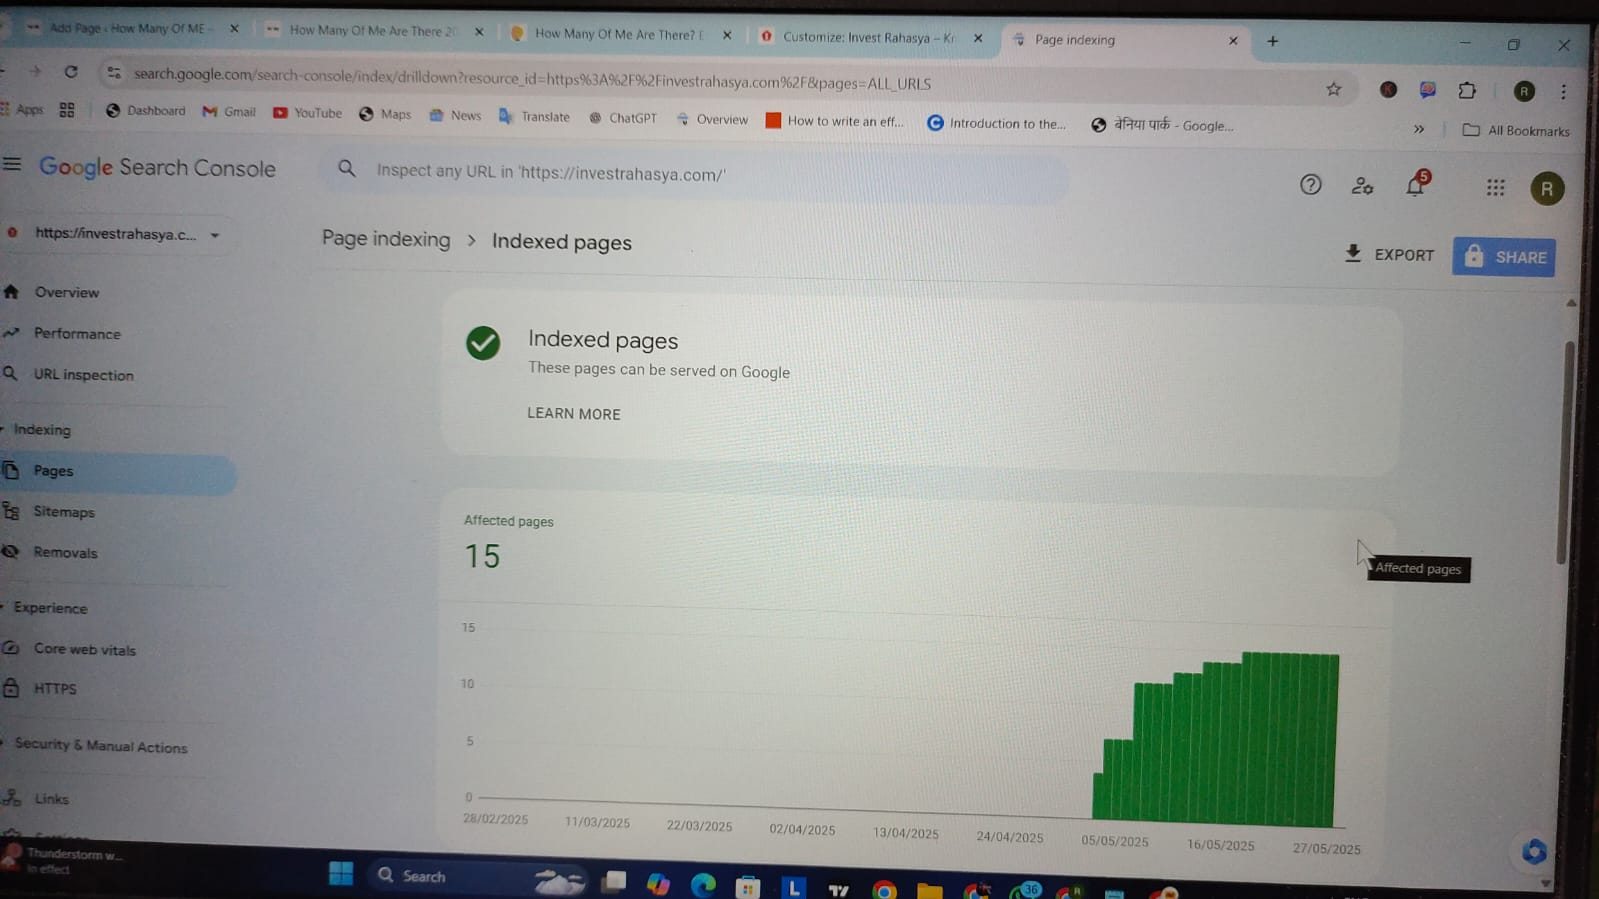This screenshot has width=1599, height=899.
Task: Open Copilot from the taskbar
Action: 657,884
